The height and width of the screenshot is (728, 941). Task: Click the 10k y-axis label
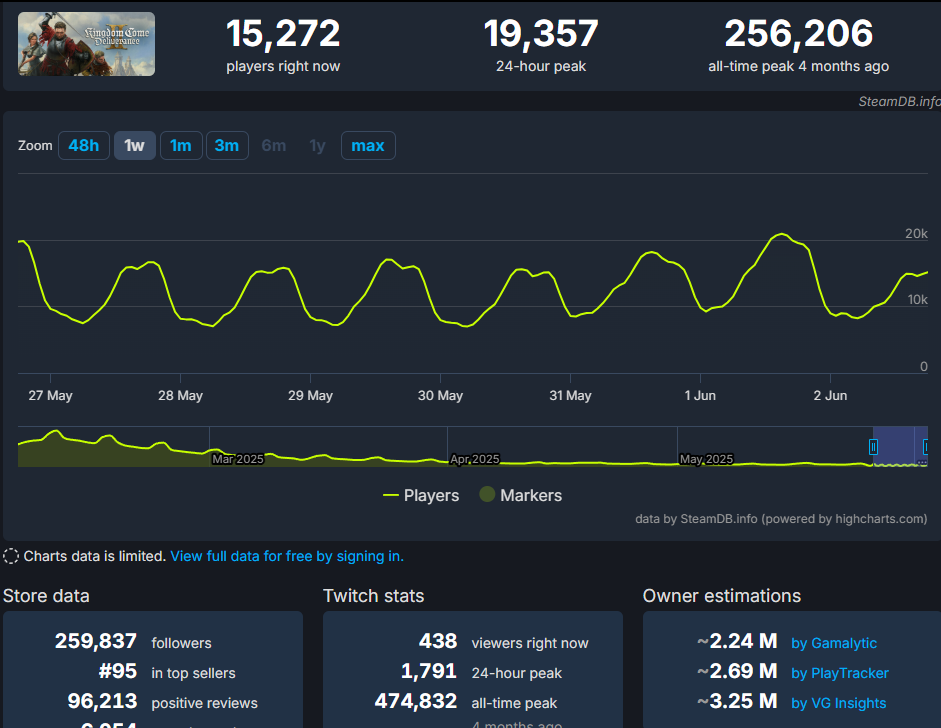pos(918,299)
